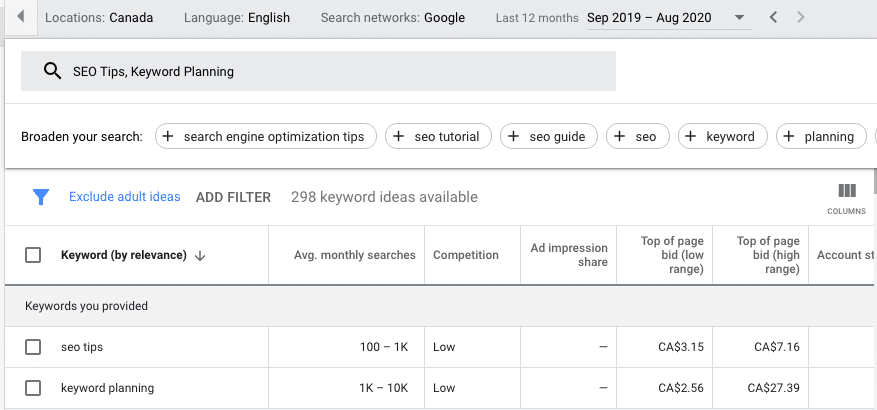Add the 'seo' suggestion chip
The width and height of the screenshot is (877, 410).
click(x=638, y=136)
